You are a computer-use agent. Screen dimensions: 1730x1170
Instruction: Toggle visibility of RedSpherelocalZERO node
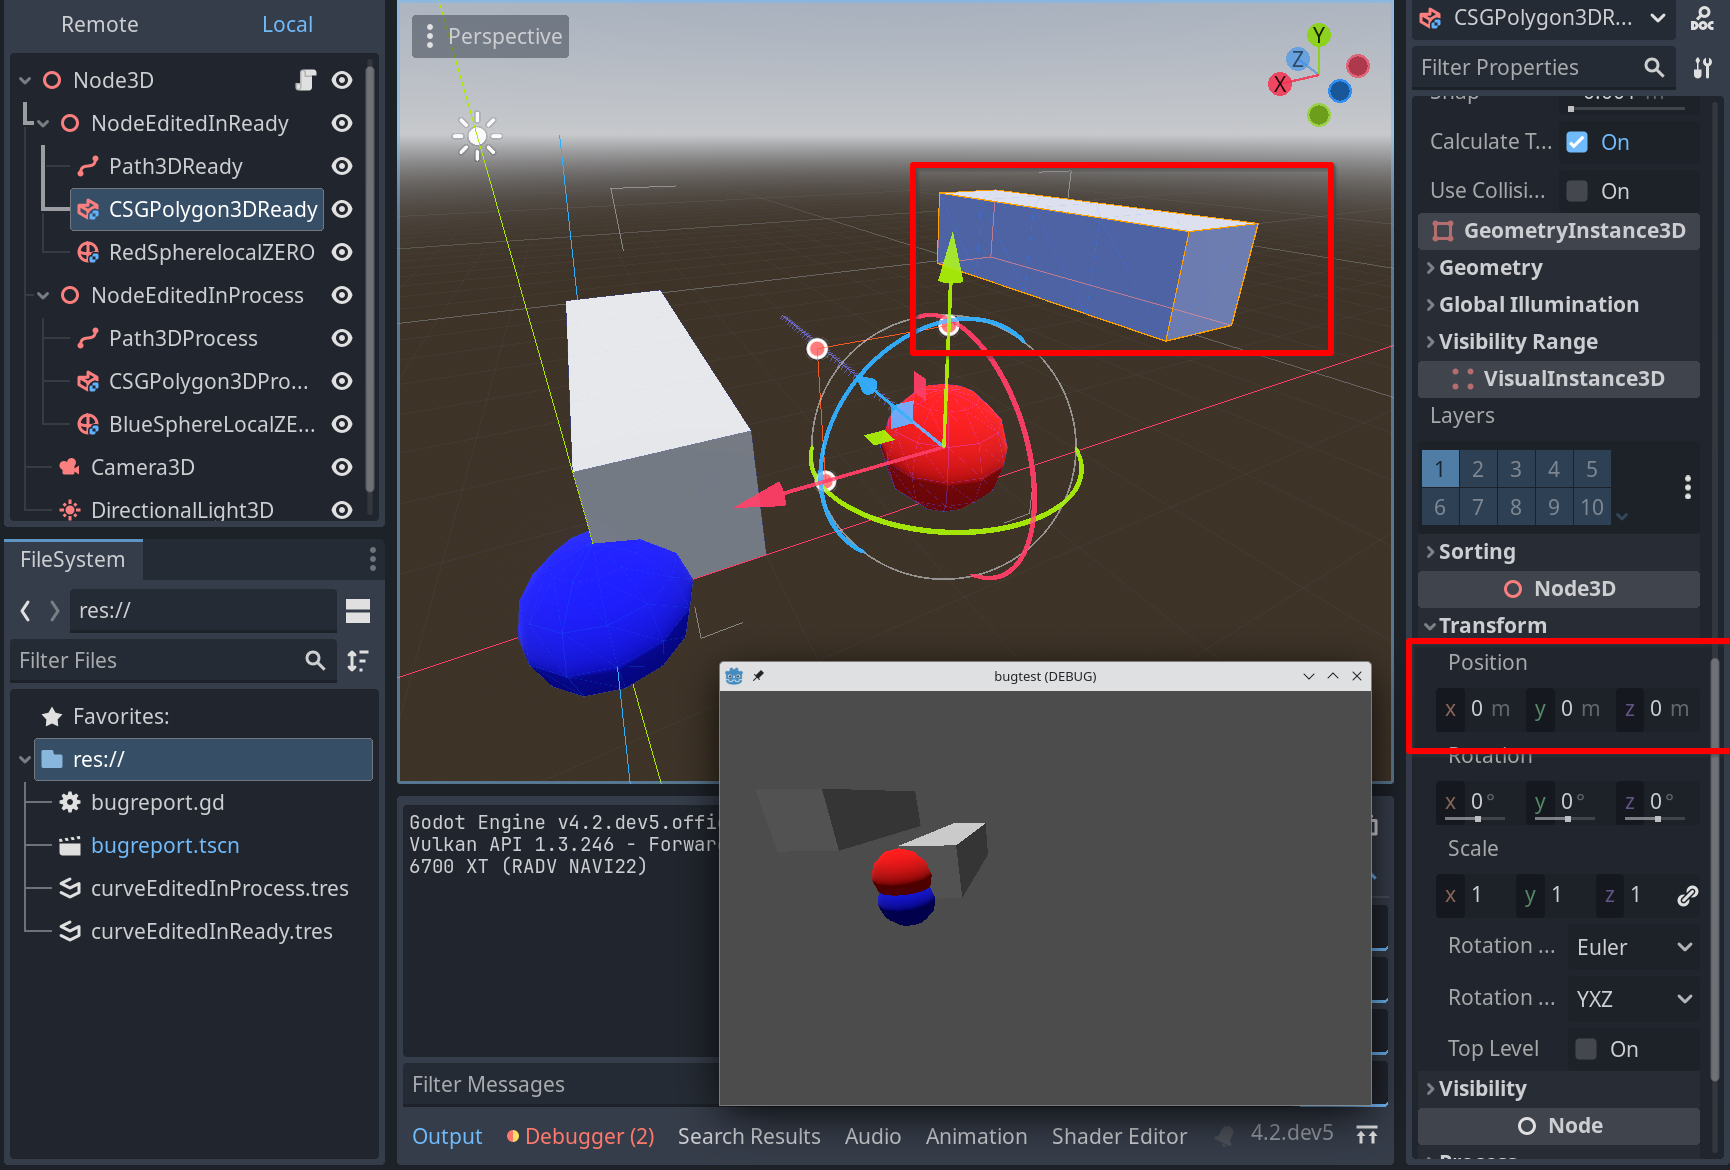(341, 252)
